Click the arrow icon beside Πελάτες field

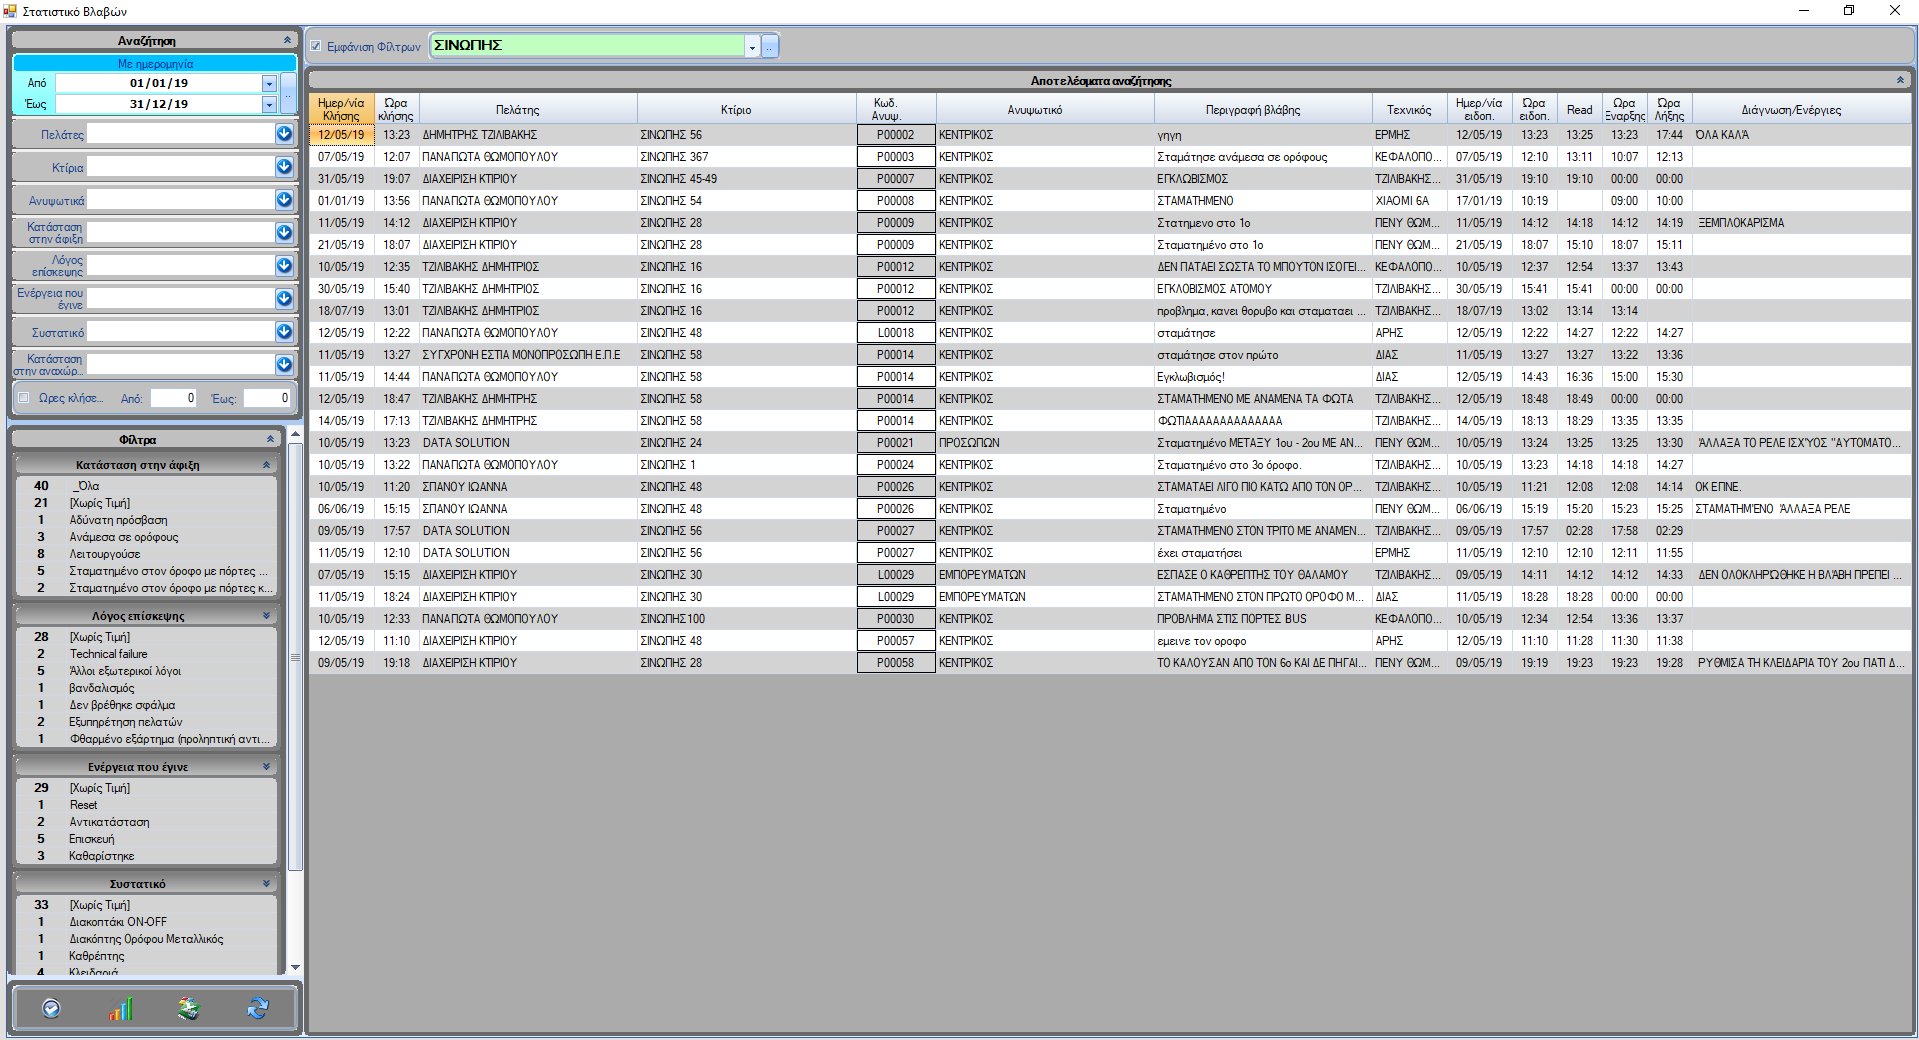point(284,134)
